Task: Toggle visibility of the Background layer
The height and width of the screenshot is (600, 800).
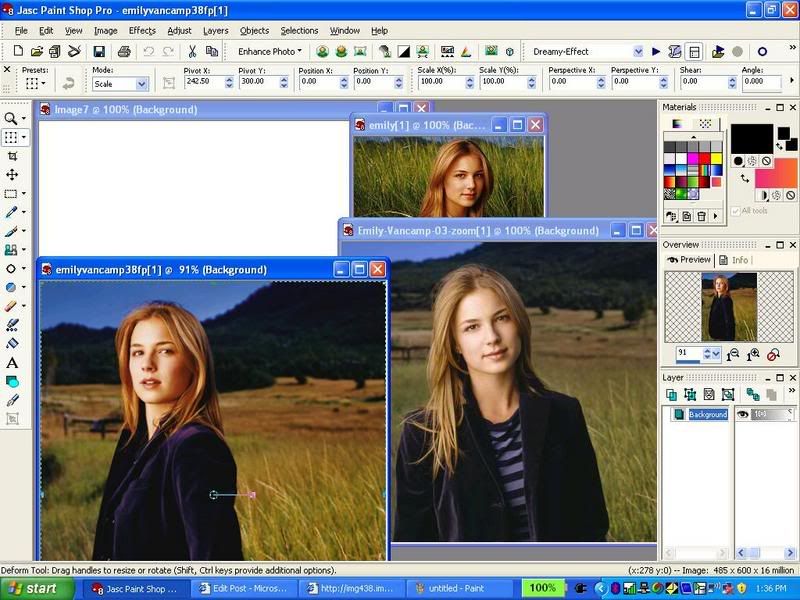Action: [x=743, y=414]
